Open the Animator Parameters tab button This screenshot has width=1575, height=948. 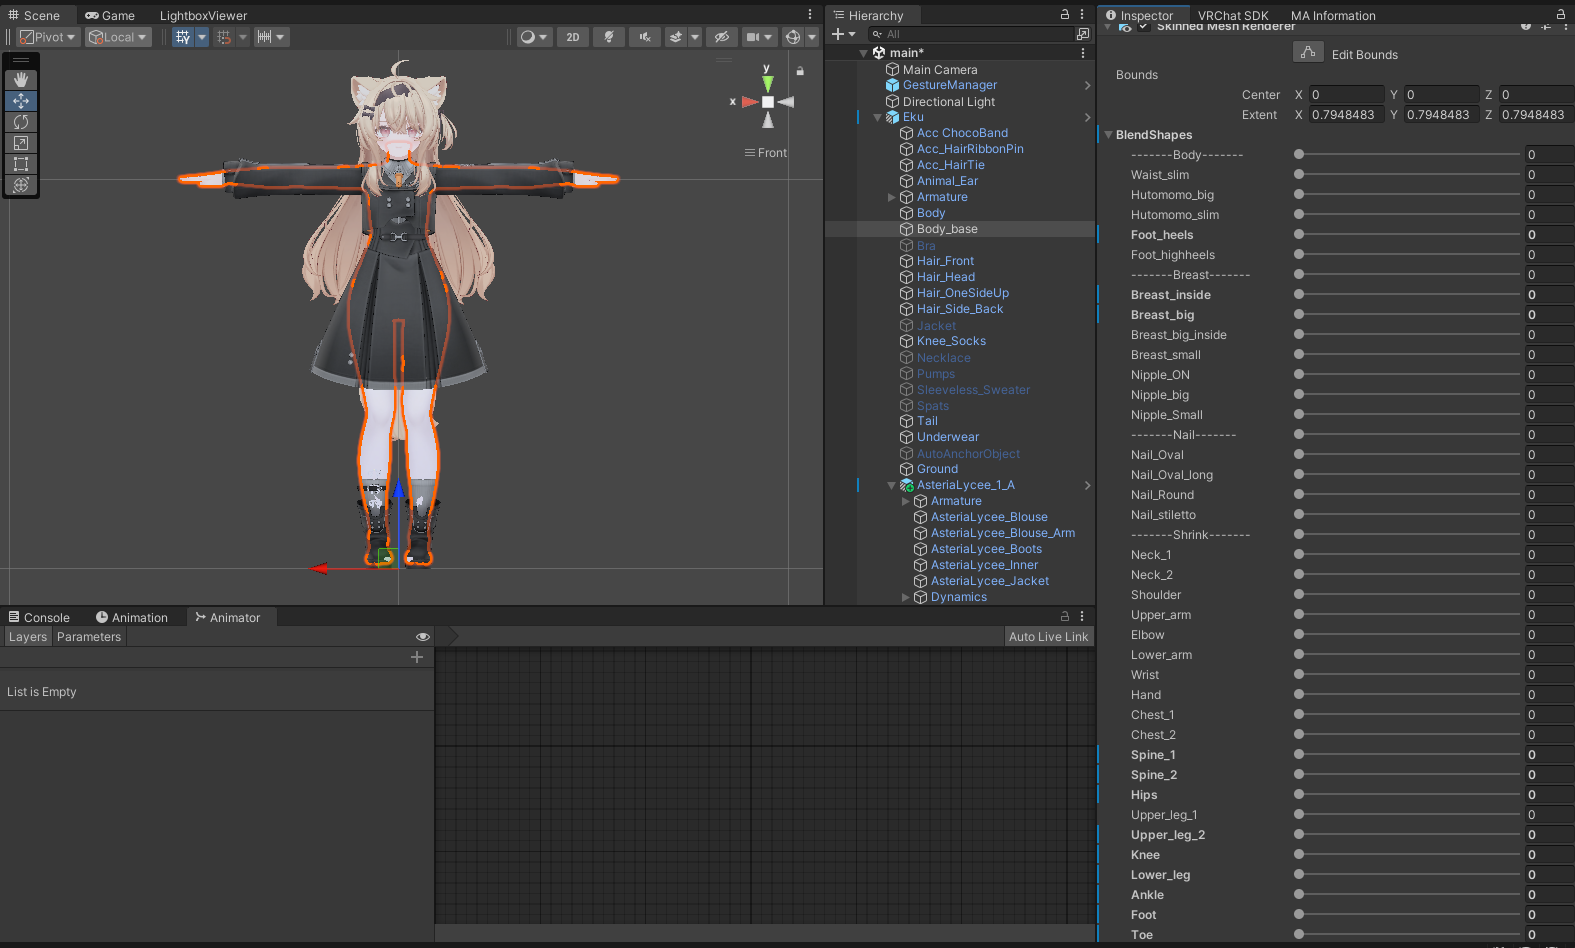tap(89, 637)
